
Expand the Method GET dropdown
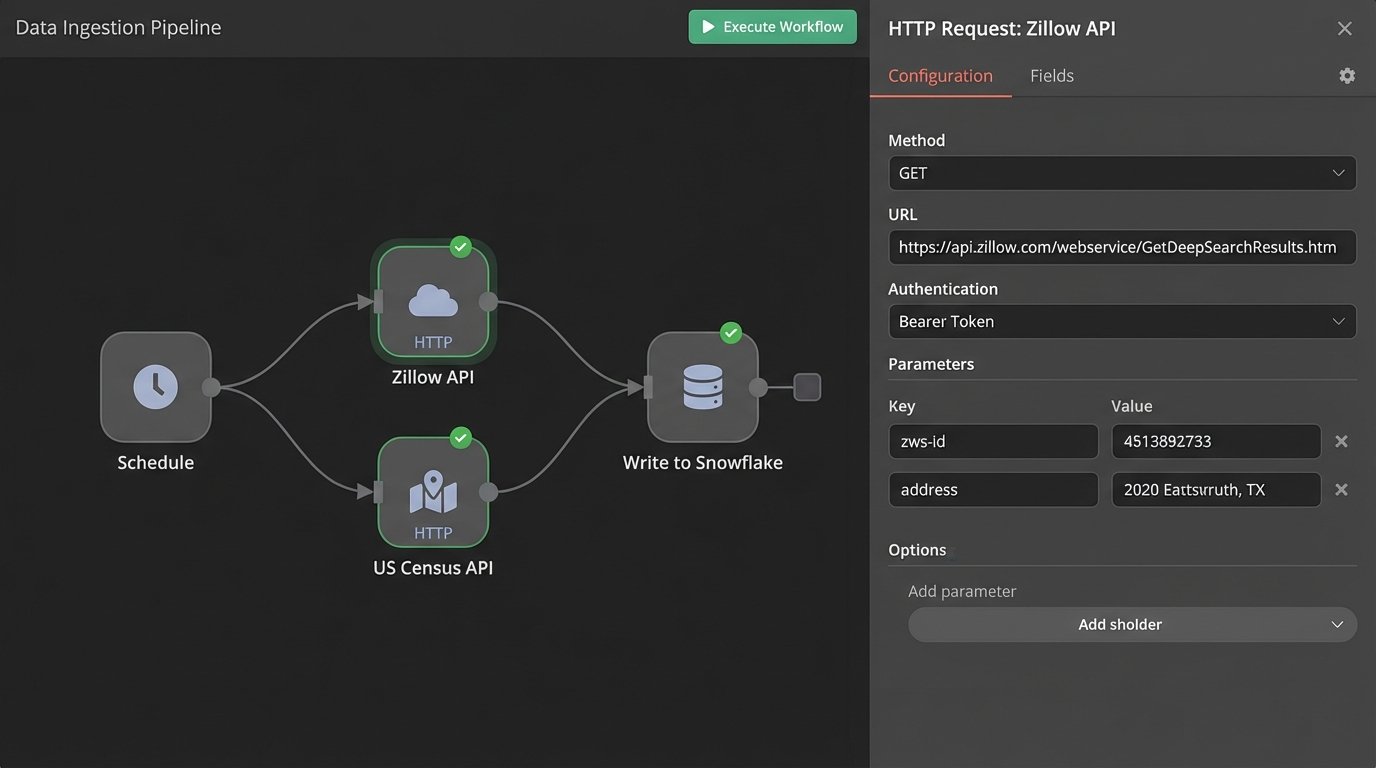click(x=1121, y=173)
